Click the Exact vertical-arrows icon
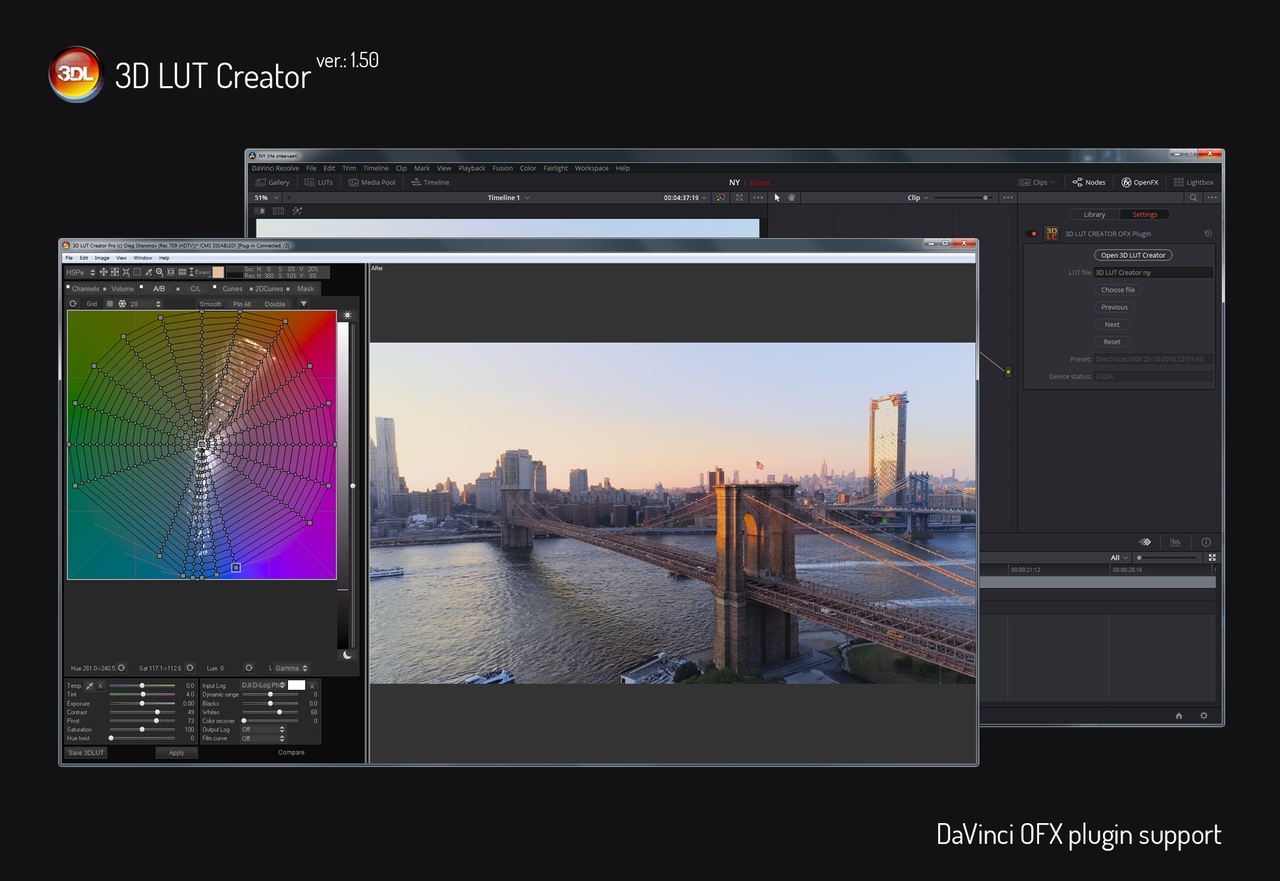 [191, 272]
